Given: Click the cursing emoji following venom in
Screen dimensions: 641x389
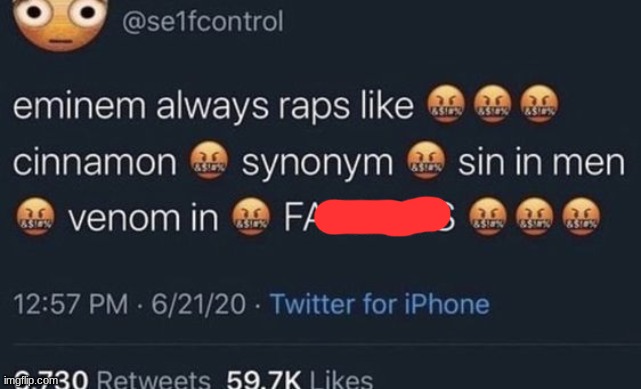Looking at the screenshot, I should point(251,217).
